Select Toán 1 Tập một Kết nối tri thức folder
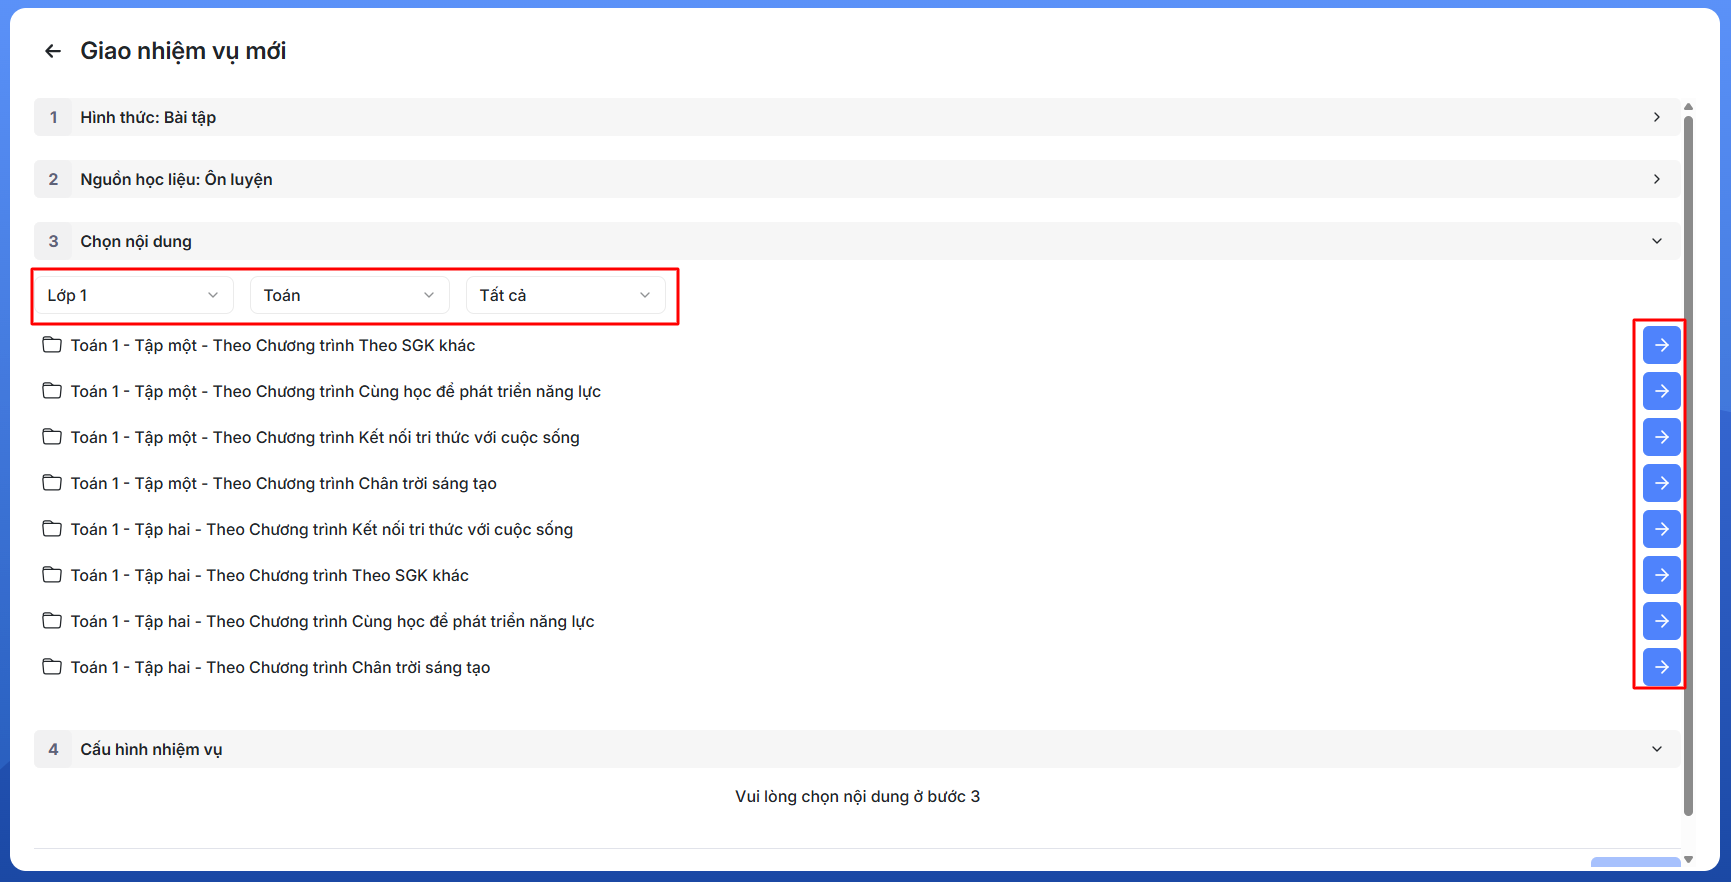The width and height of the screenshot is (1731, 882). pos(324,437)
